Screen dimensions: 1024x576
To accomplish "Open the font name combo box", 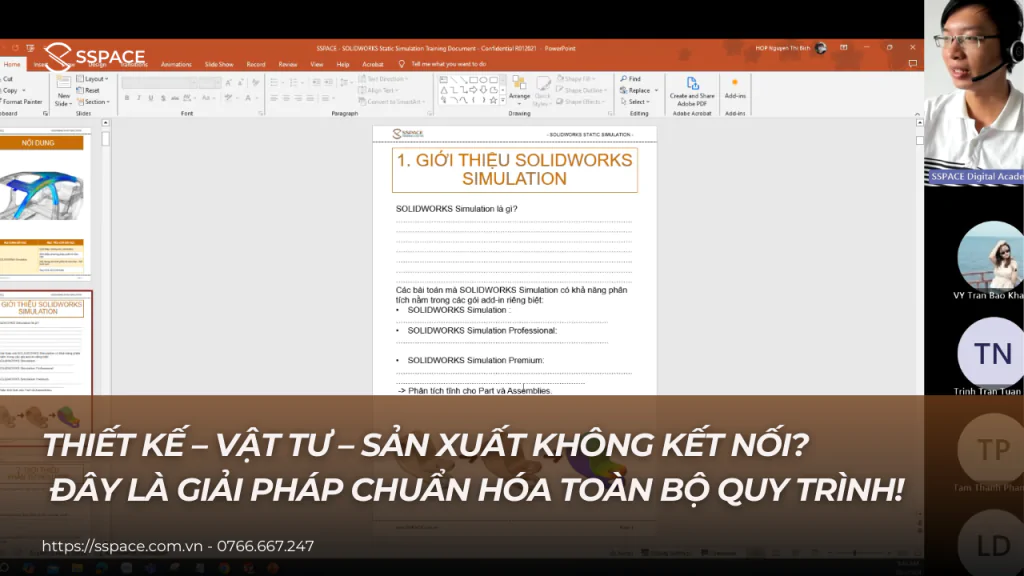I will [x=159, y=83].
